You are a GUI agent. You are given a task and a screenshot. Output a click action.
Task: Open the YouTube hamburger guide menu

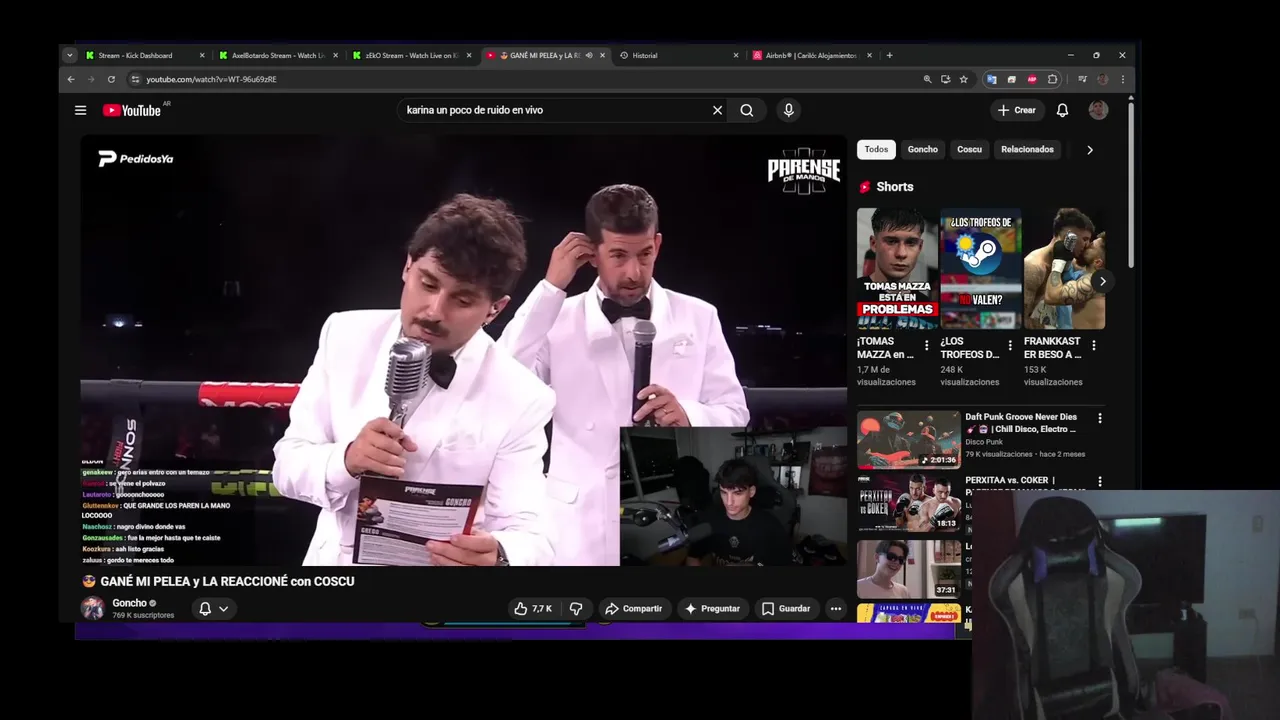point(80,110)
